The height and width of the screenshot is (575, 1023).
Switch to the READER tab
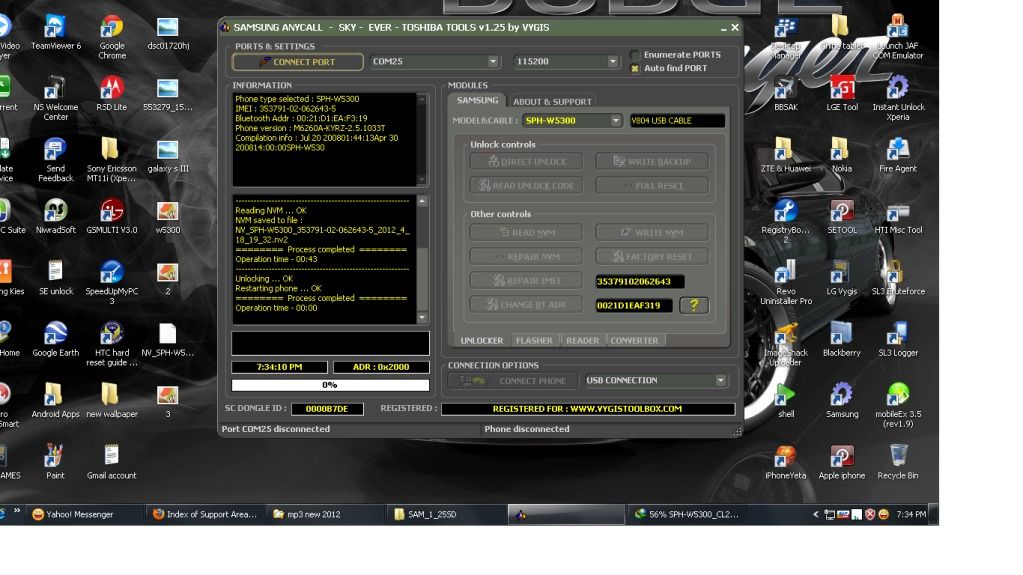point(582,341)
